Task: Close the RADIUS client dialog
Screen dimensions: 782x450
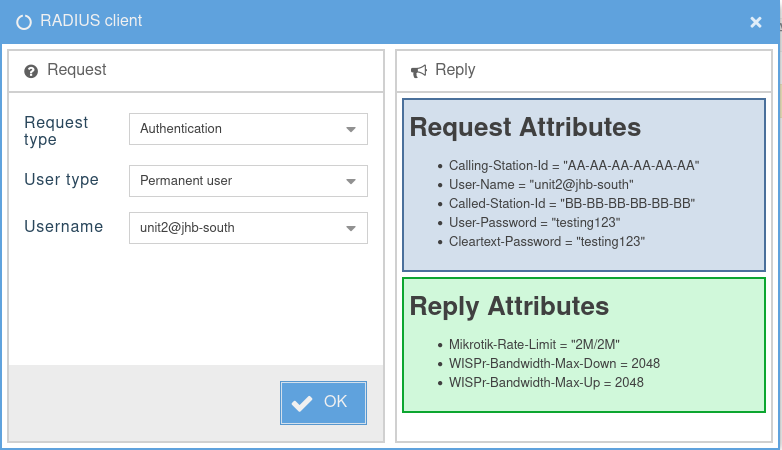Action: [x=756, y=22]
